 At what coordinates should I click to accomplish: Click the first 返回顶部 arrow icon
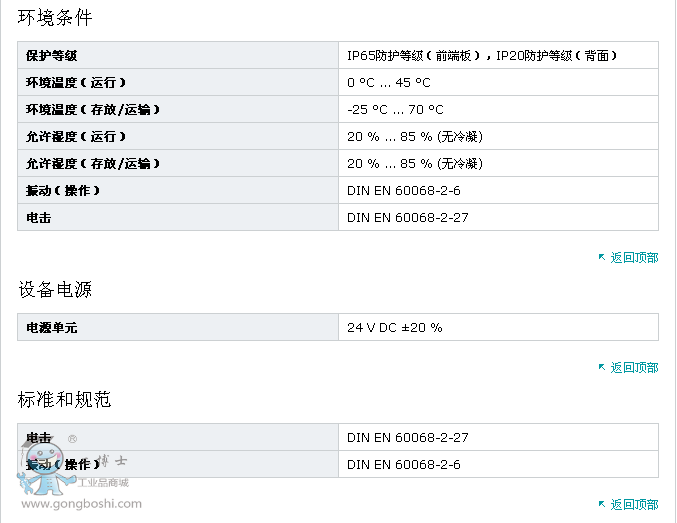click(602, 258)
